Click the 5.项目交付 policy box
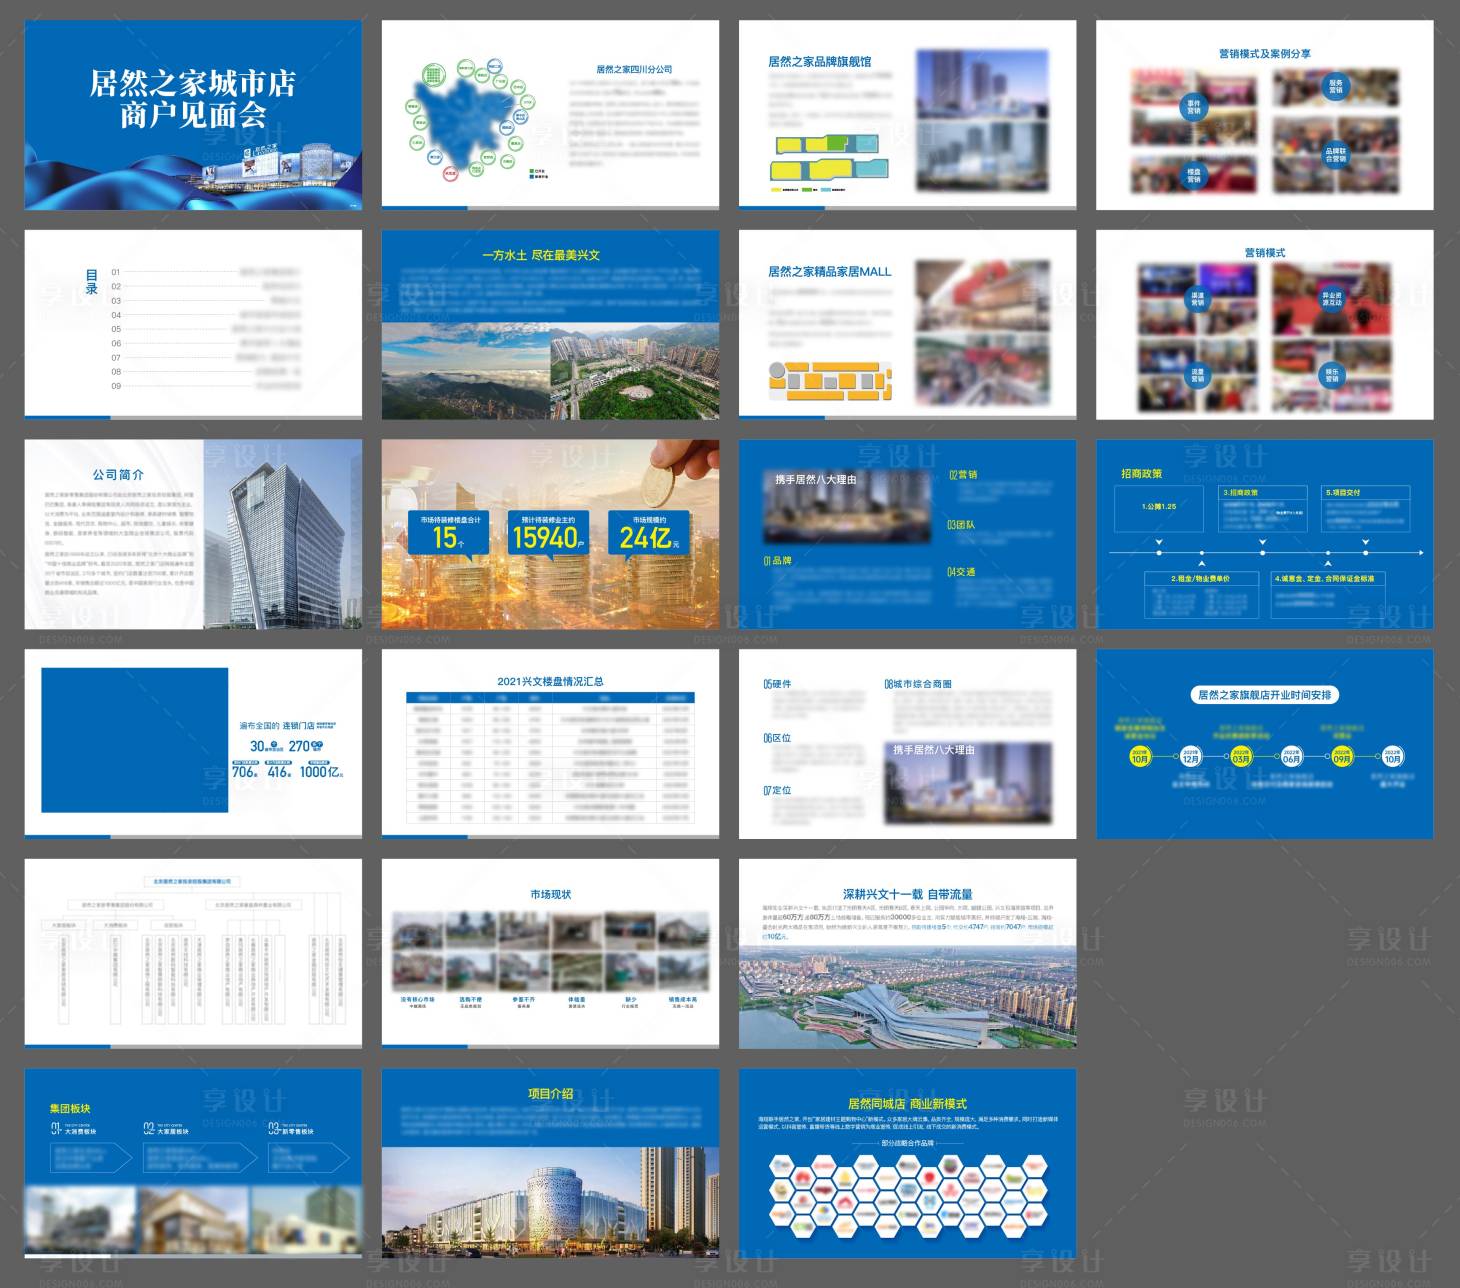The width and height of the screenshot is (1460, 1288). coord(1366,509)
